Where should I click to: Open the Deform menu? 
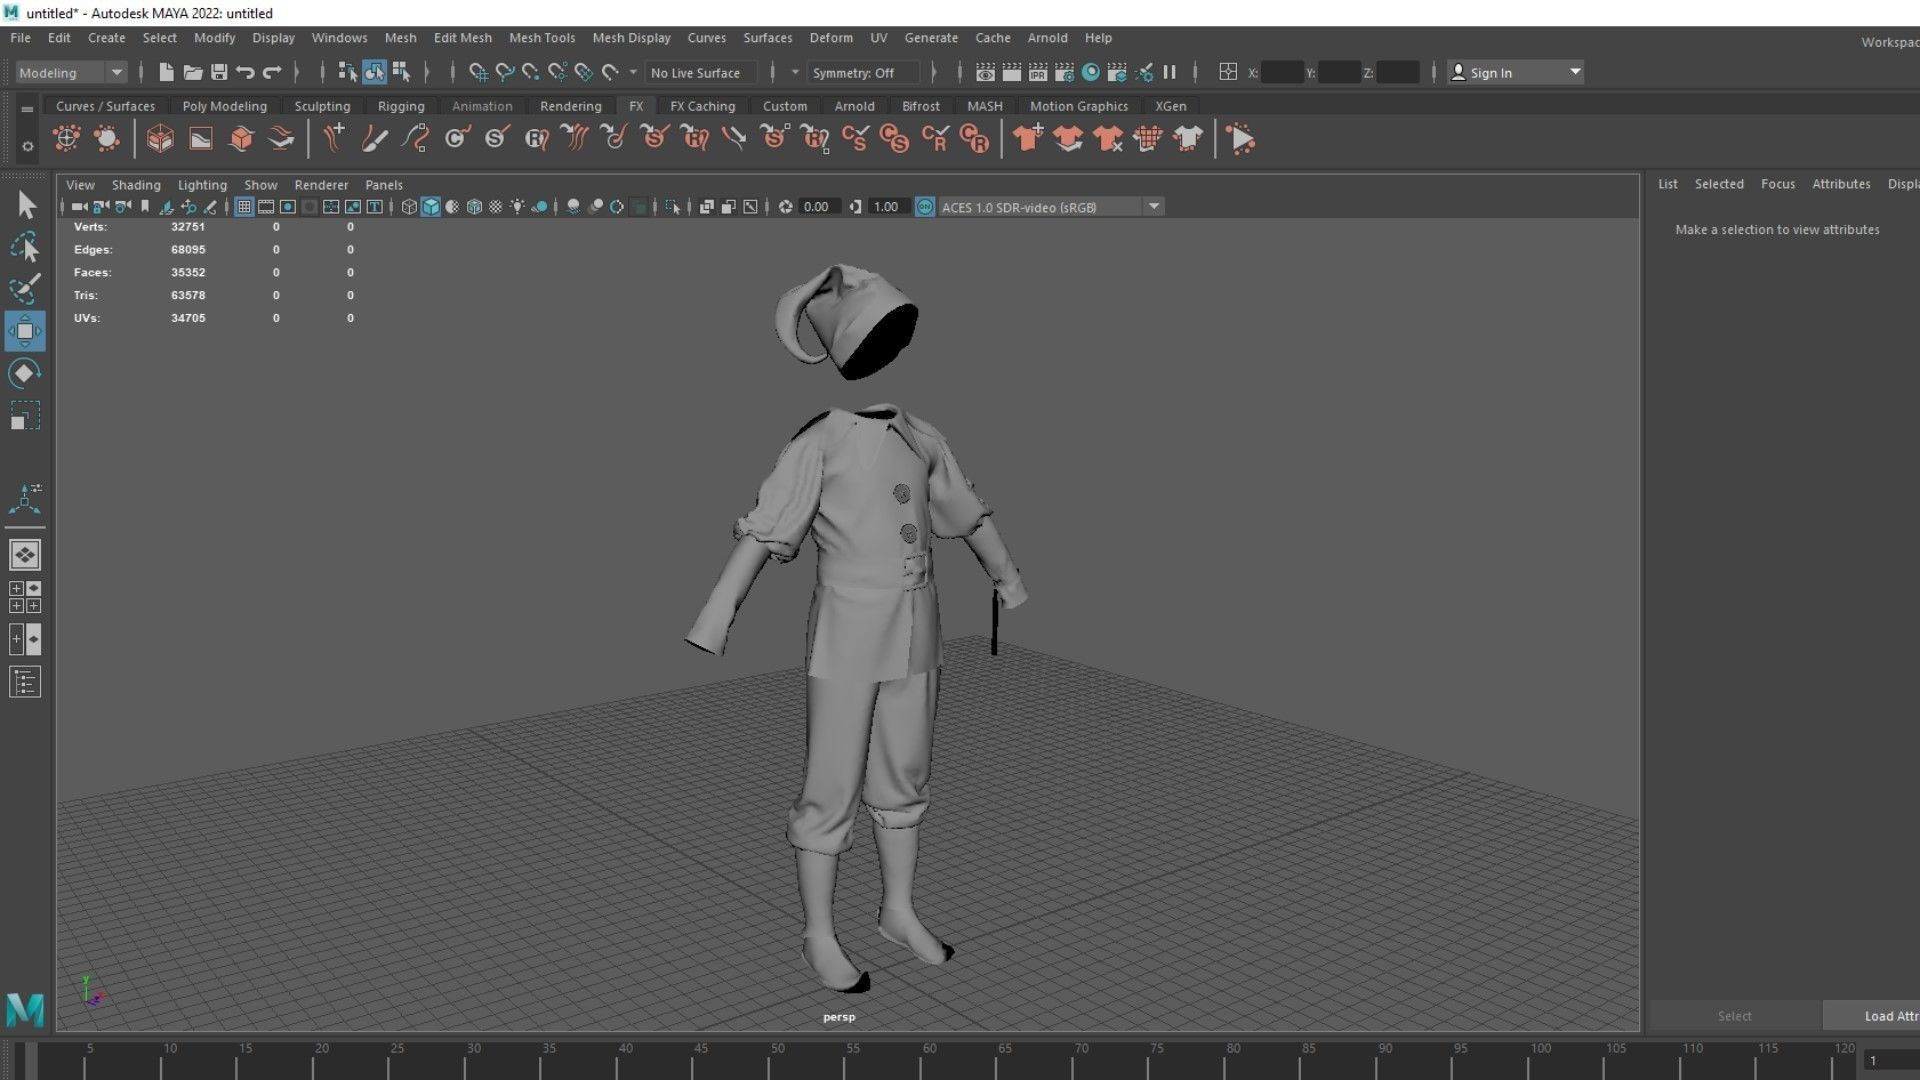coord(831,38)
